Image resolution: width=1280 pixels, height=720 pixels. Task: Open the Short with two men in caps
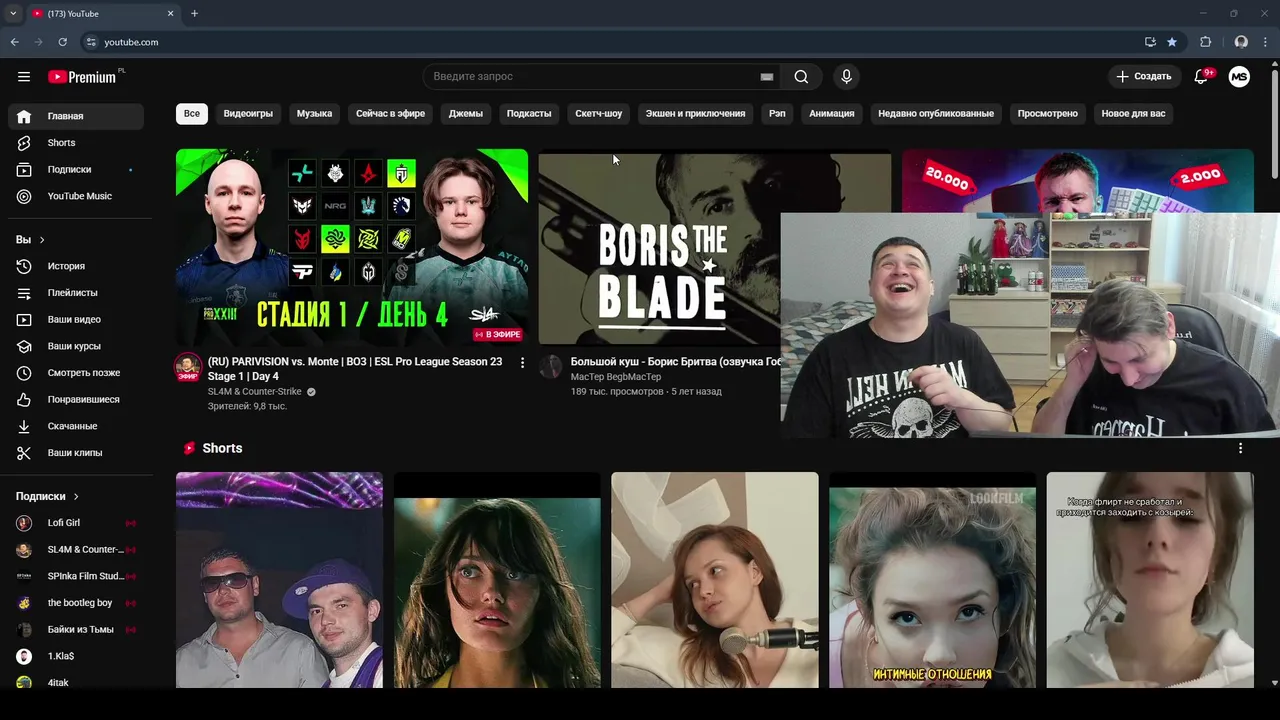point(279,580)
